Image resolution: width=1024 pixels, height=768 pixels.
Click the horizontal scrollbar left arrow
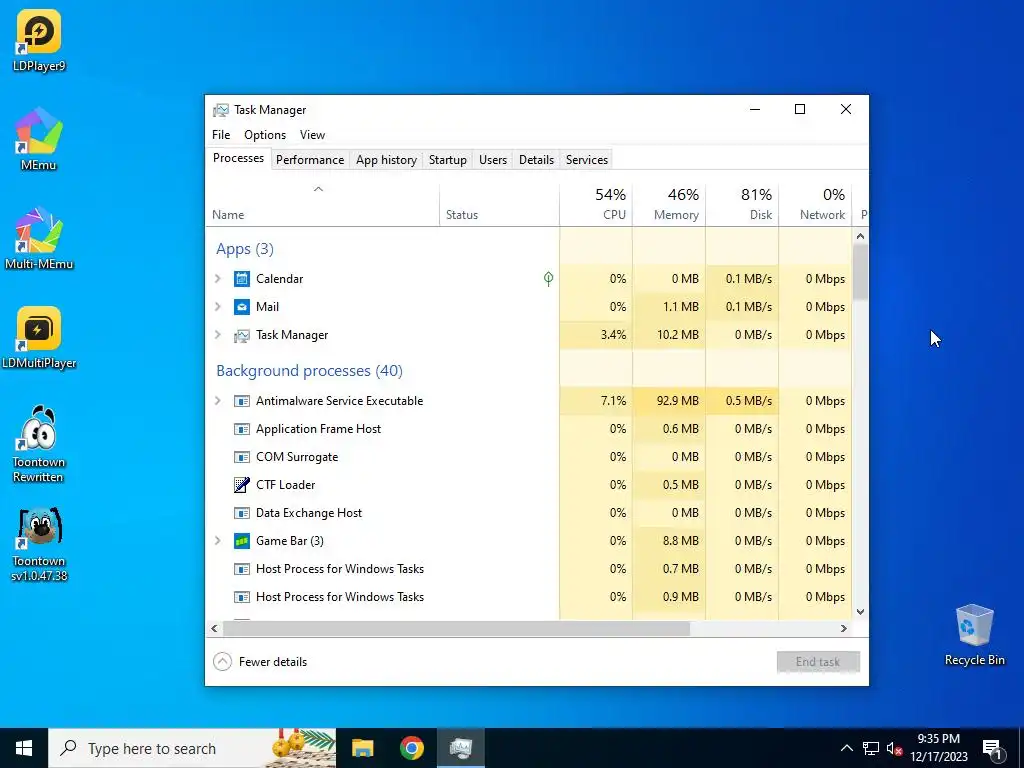pos(214,628)
